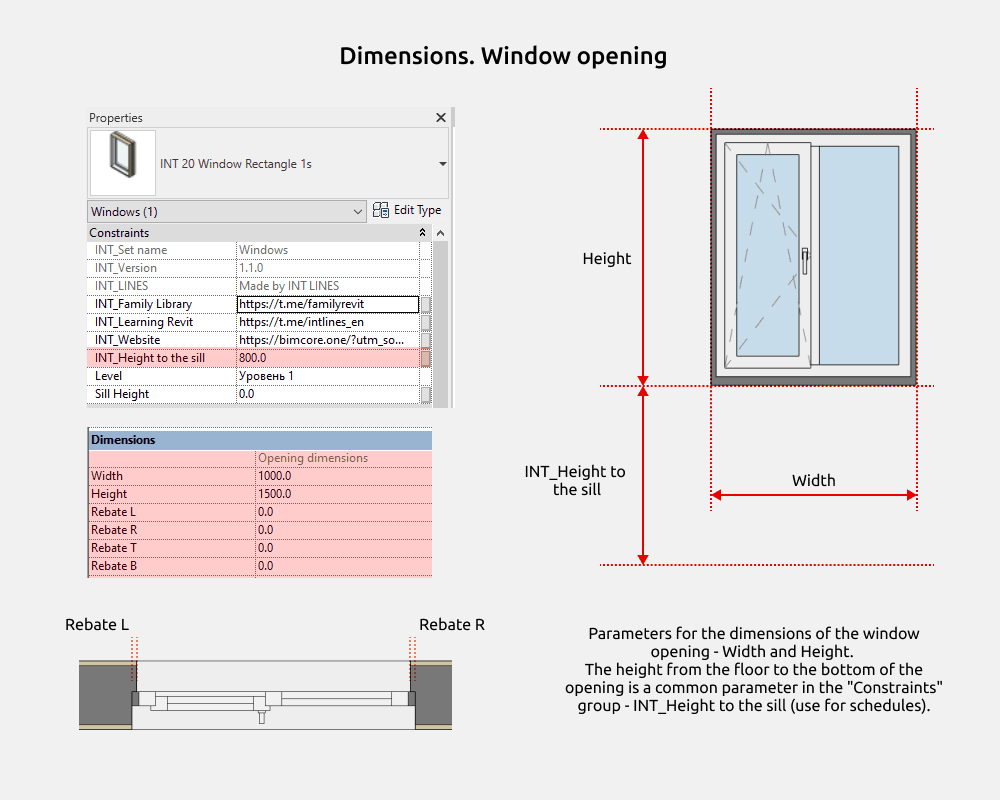Select the INT_Set name row label

[x=131, y=250]
